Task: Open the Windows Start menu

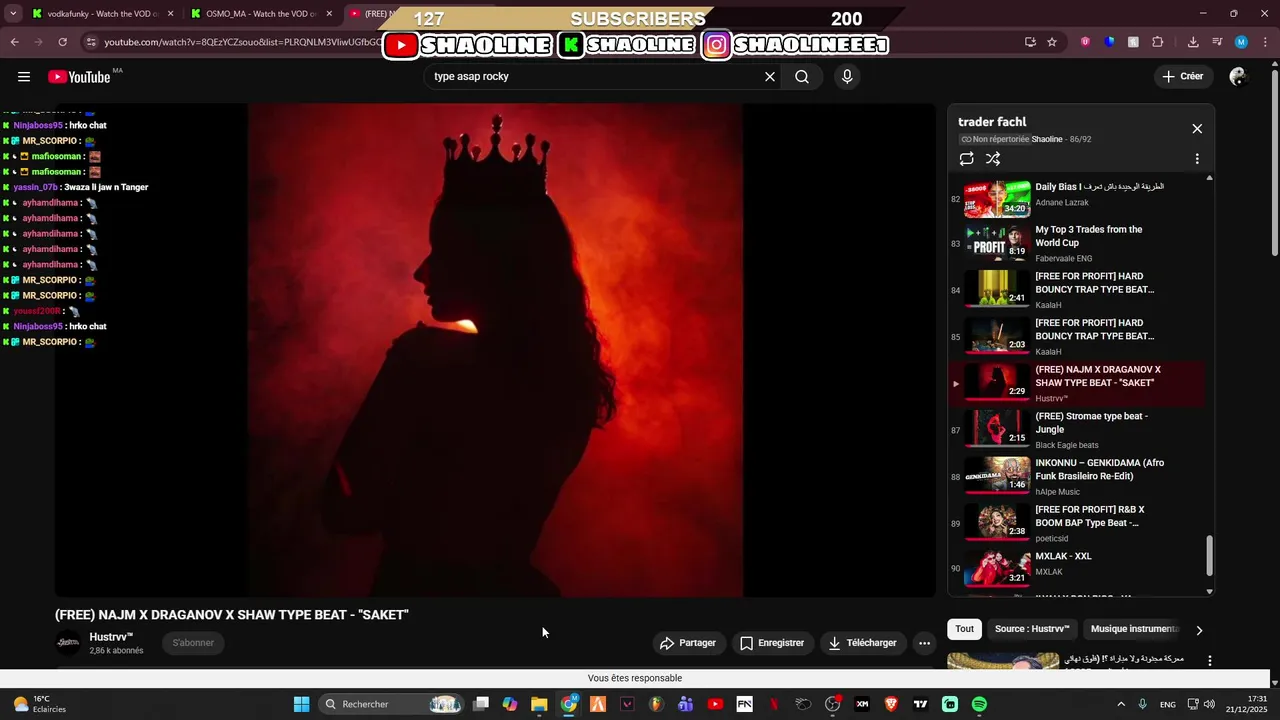Action: [x=301, y=704]
